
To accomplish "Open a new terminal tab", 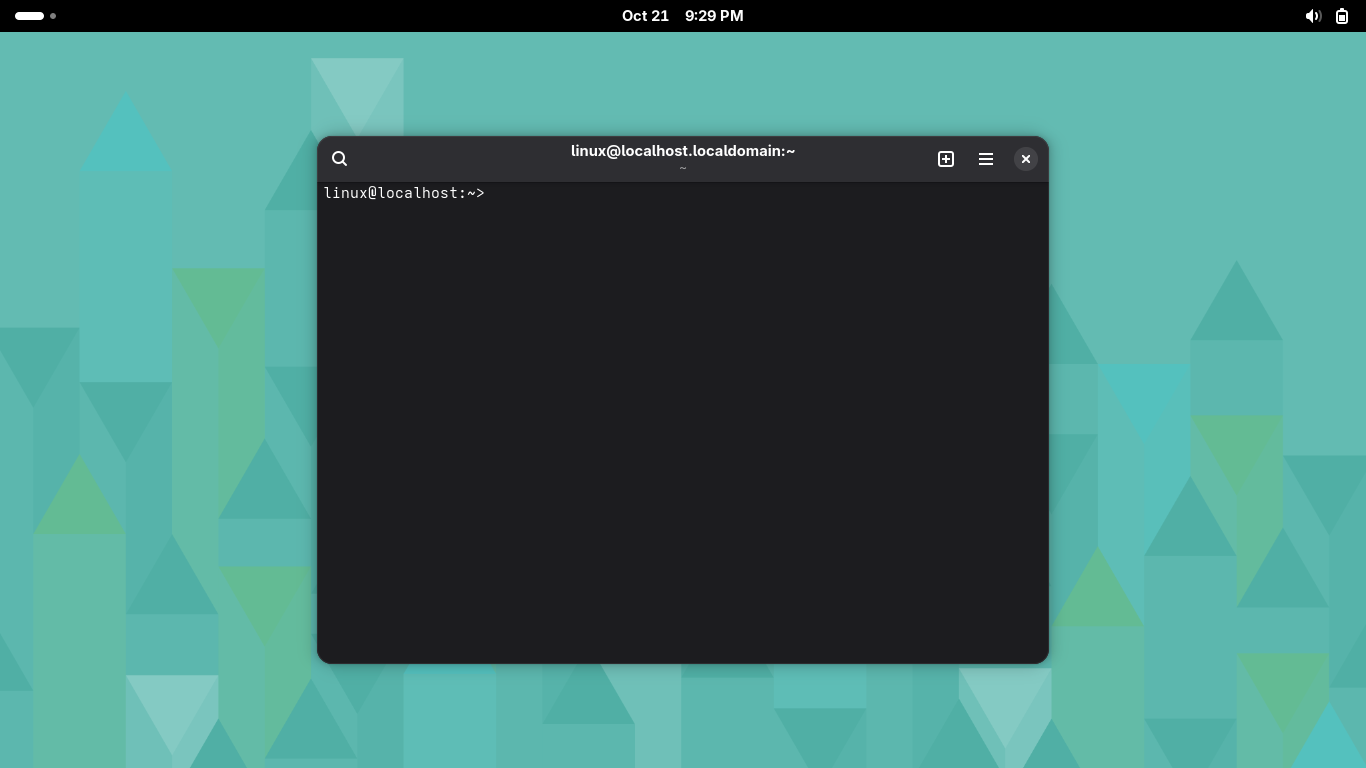I will pyautogui.click(x=946, y=159).
